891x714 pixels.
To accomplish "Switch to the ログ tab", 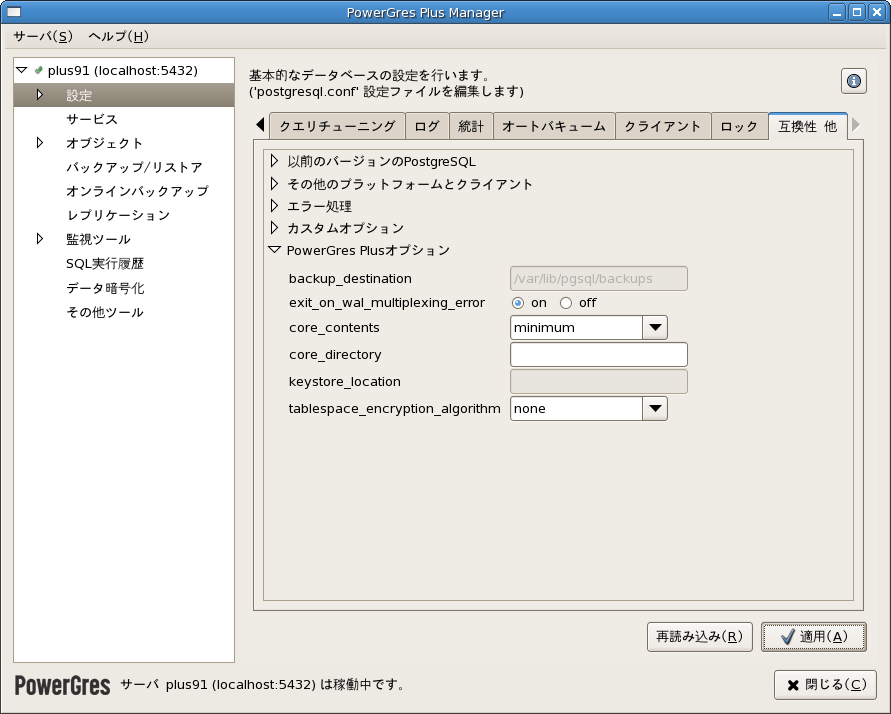I will point(430,126).
